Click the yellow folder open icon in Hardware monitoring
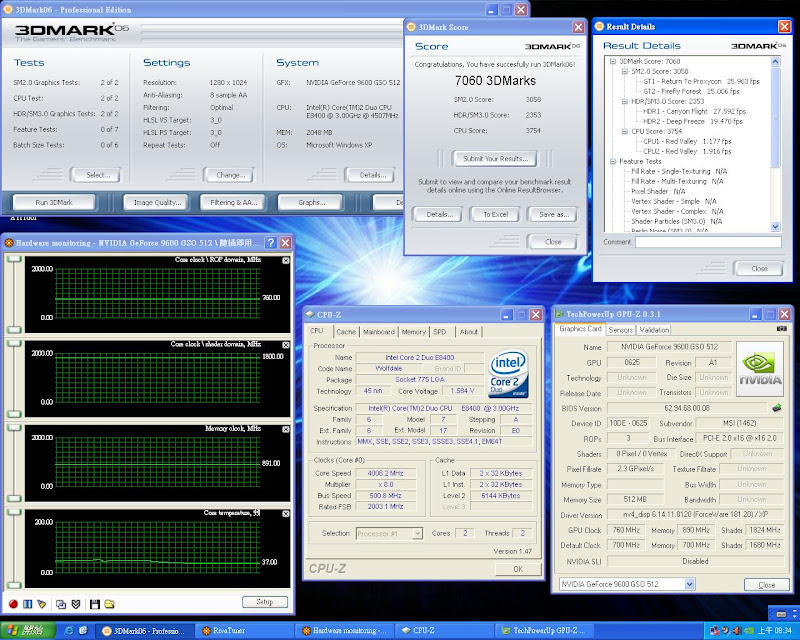 109,604
